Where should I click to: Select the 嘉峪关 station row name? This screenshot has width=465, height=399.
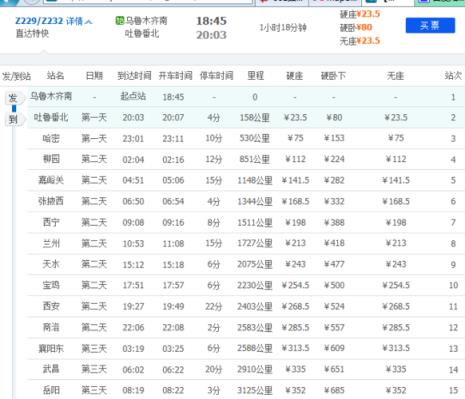51,180
